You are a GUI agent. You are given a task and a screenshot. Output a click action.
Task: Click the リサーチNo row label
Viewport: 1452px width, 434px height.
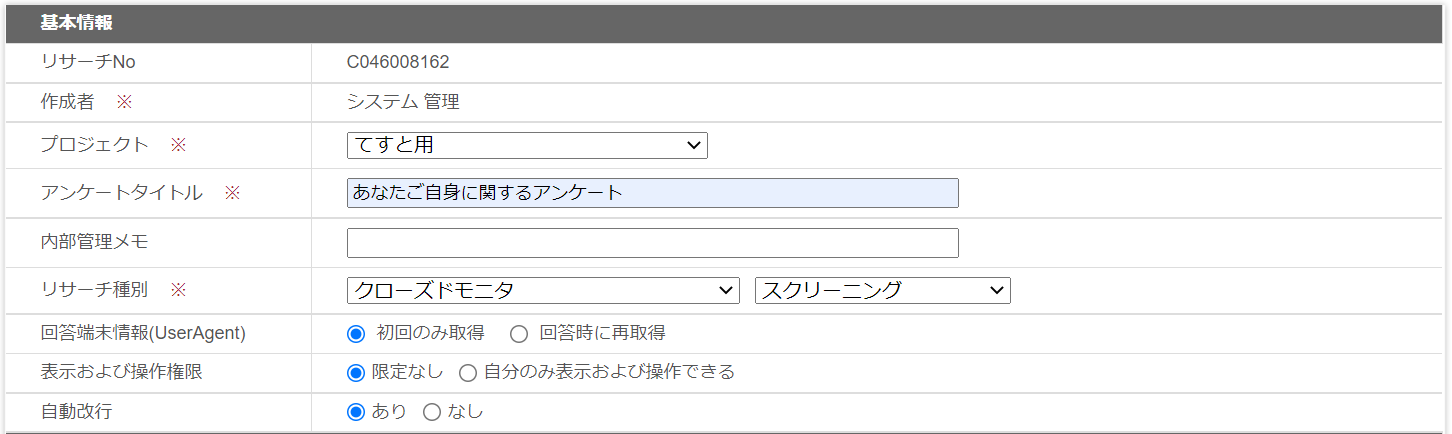tap(88, 62)
